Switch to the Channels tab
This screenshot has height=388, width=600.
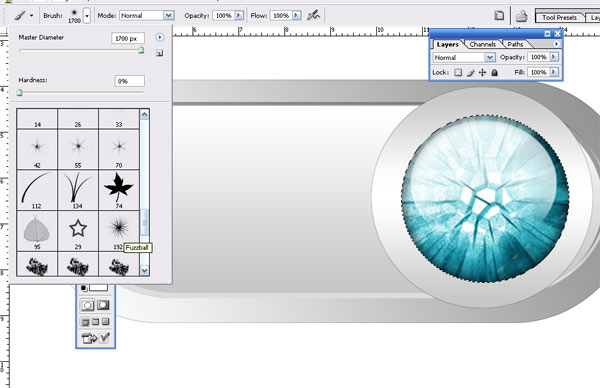tap(482, 44)
